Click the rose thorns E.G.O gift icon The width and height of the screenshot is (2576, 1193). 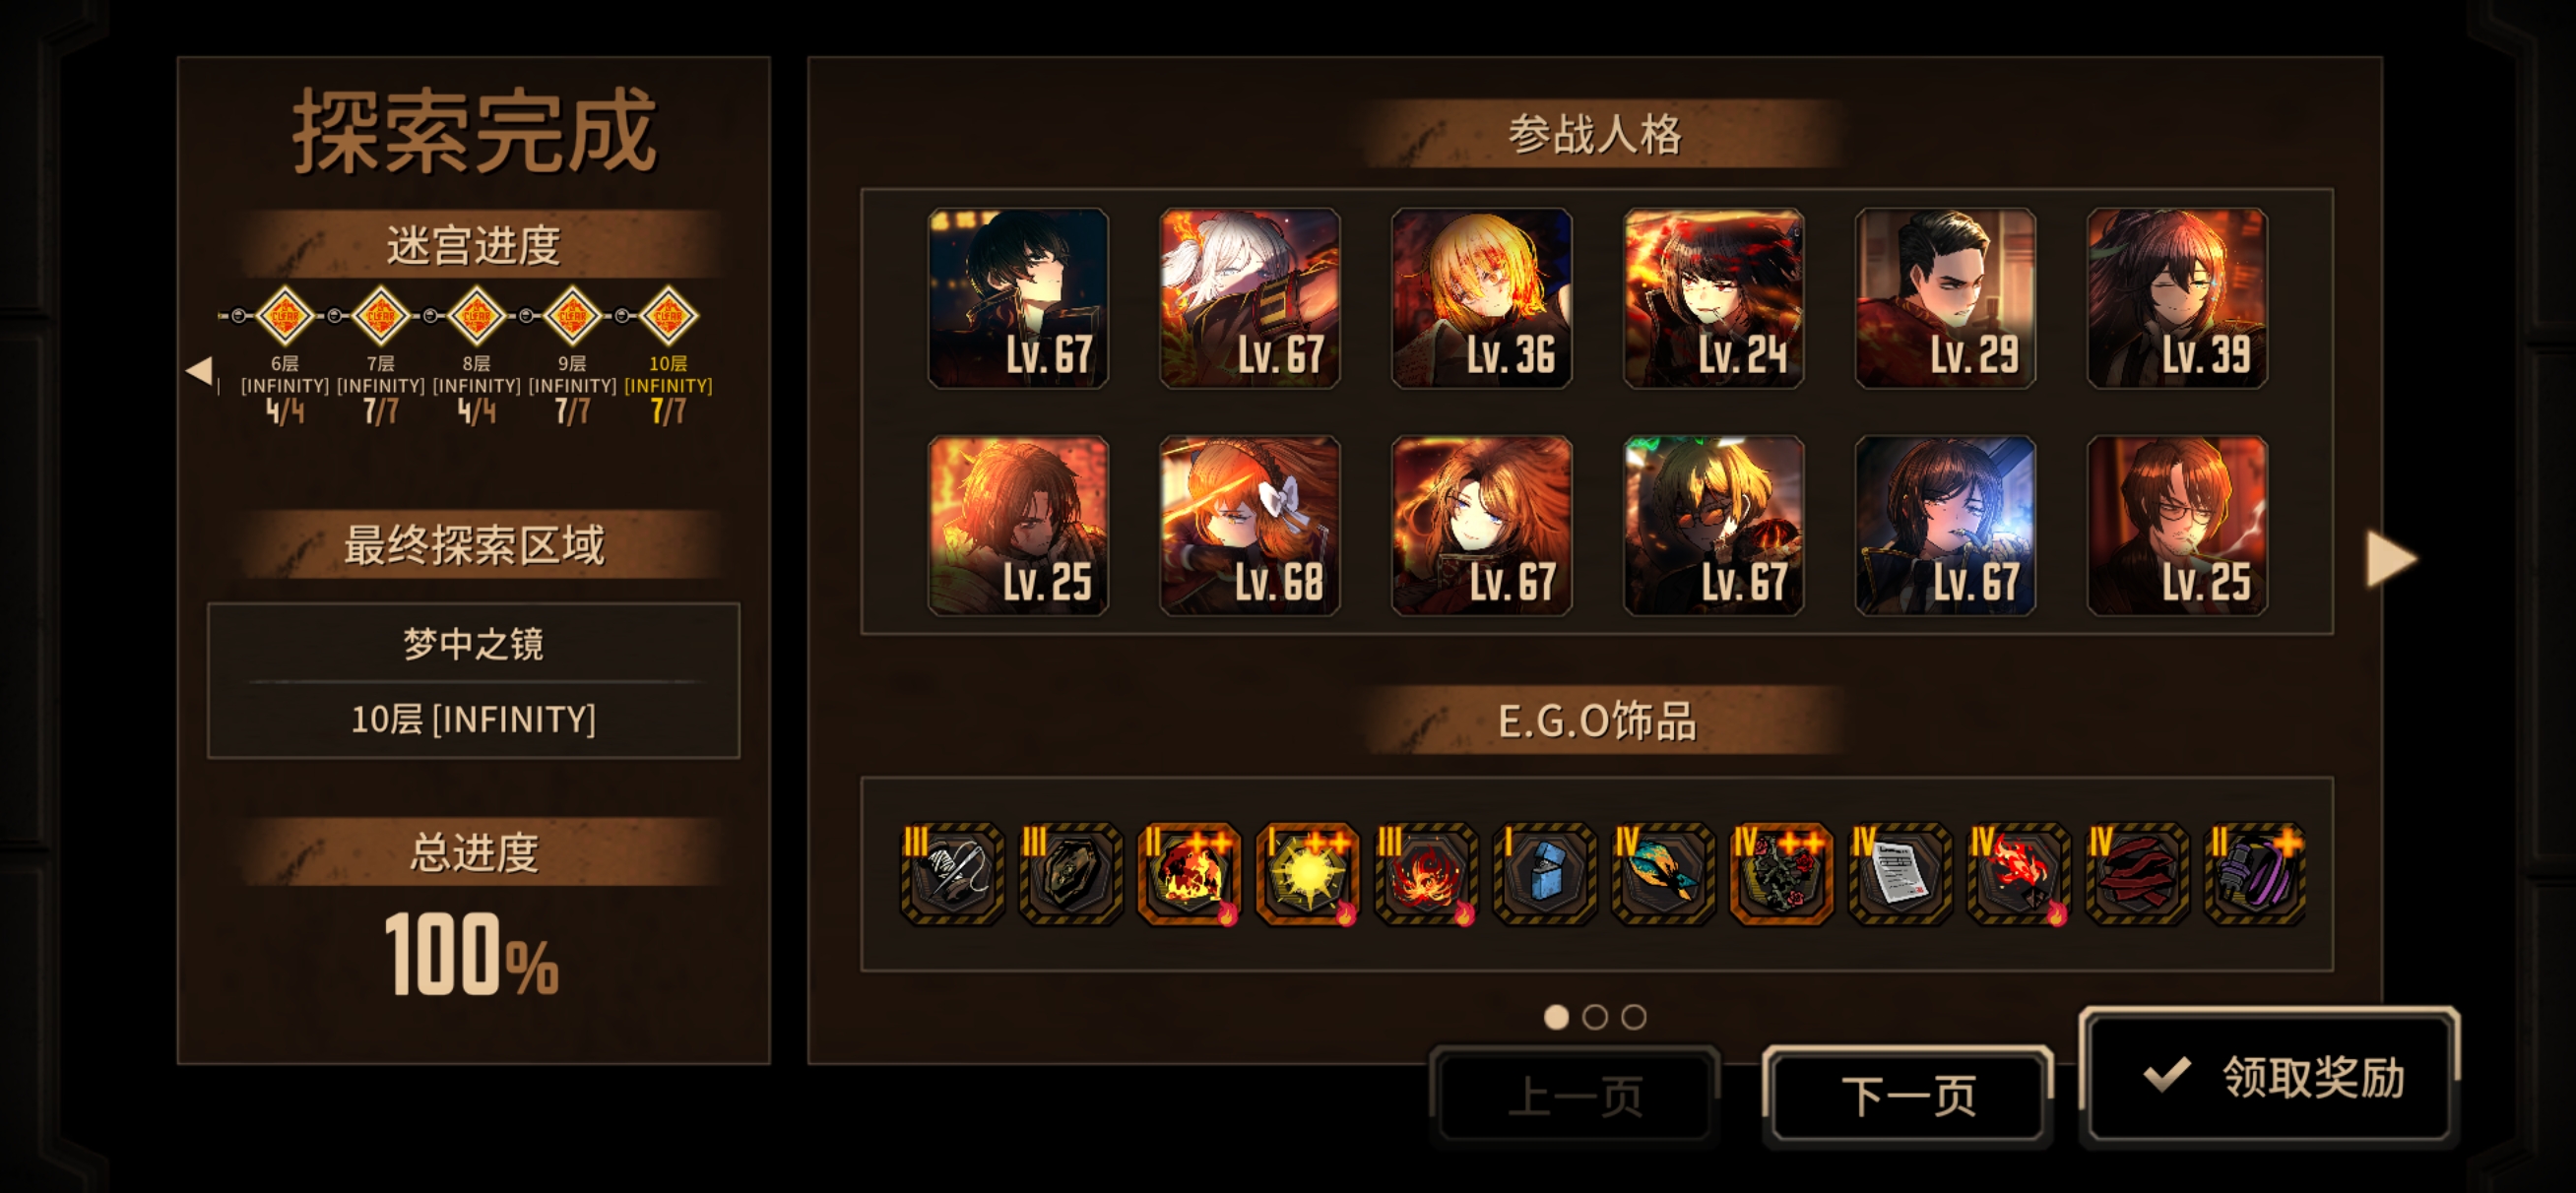(1781, 874)
